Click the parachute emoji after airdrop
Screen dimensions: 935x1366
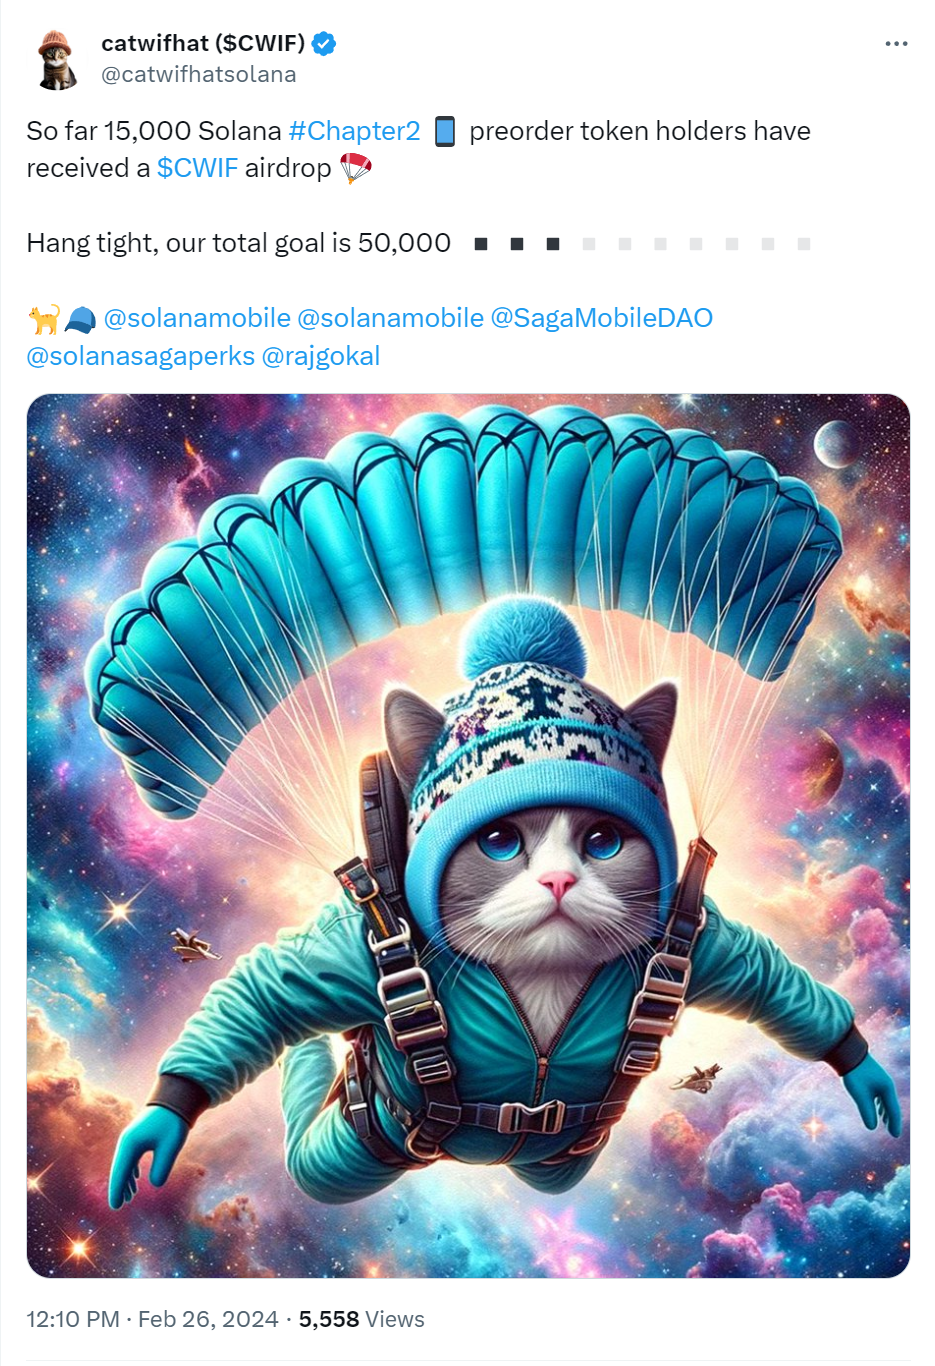pos(355,168)
